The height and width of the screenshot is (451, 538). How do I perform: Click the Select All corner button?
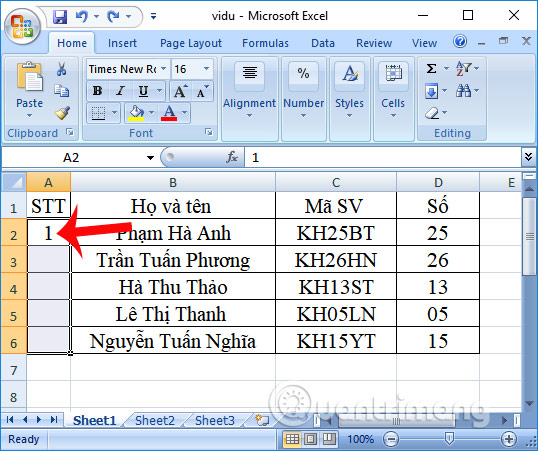tap(13, 182)
